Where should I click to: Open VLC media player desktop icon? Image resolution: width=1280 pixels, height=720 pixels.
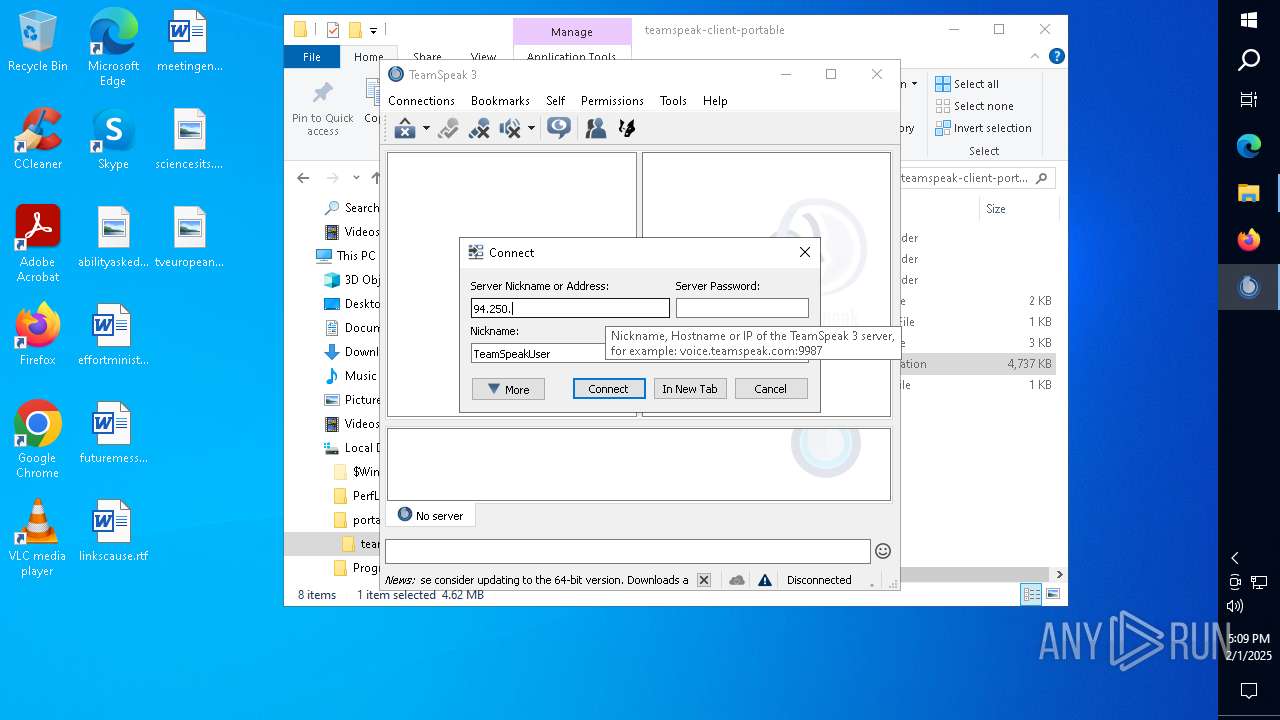click(38, 538)
